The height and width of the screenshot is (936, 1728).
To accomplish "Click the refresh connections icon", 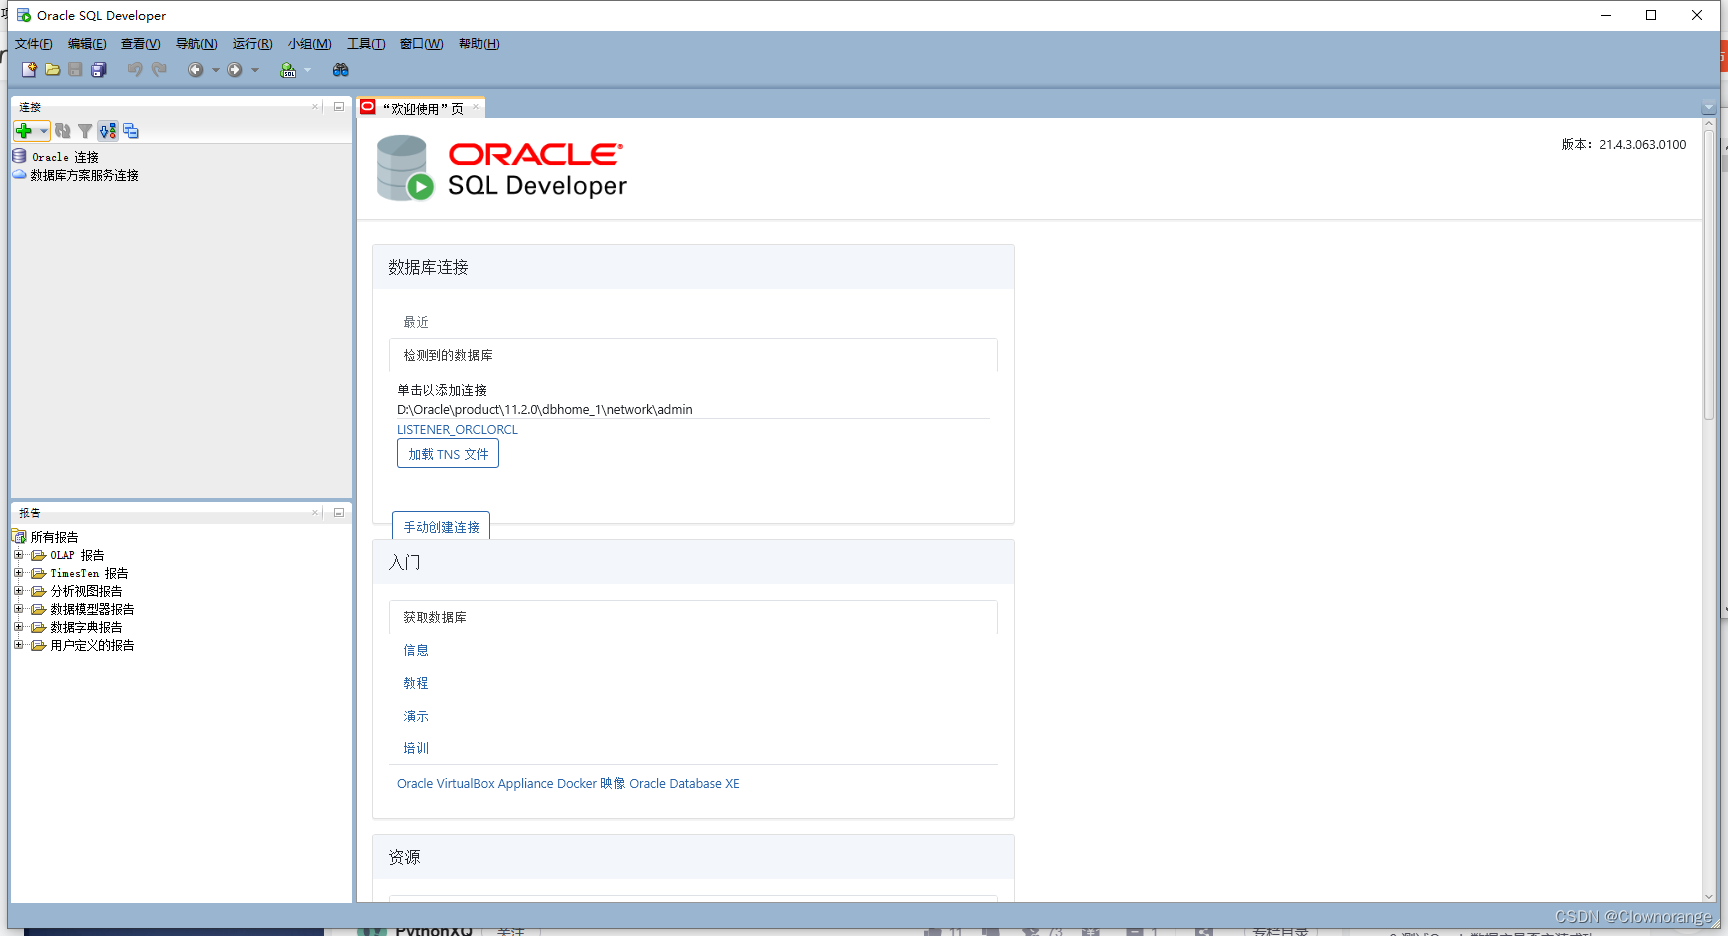I will [63, 131].
